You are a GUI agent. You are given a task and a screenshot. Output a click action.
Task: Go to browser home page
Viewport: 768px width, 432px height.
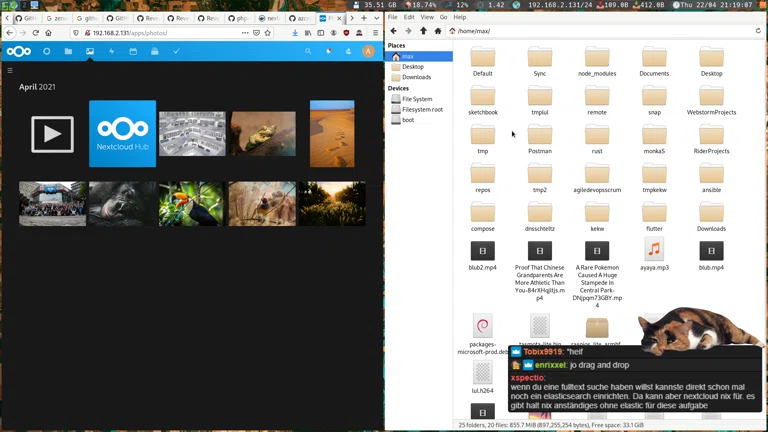coord(48,33)
